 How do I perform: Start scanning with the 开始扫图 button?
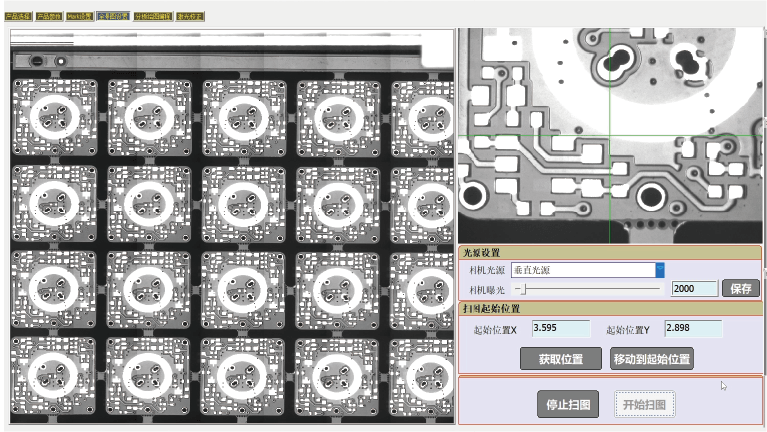(x=645, y=405)
